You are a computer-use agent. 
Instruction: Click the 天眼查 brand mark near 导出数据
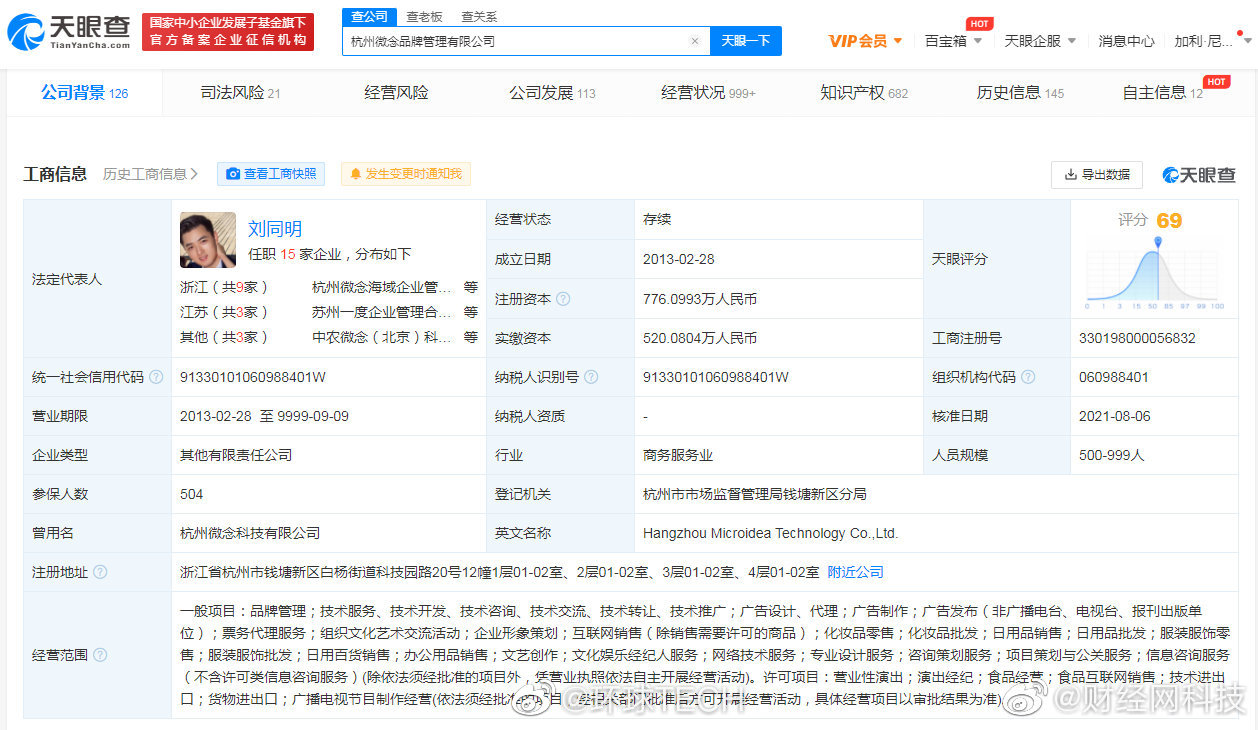point(1198,174)
